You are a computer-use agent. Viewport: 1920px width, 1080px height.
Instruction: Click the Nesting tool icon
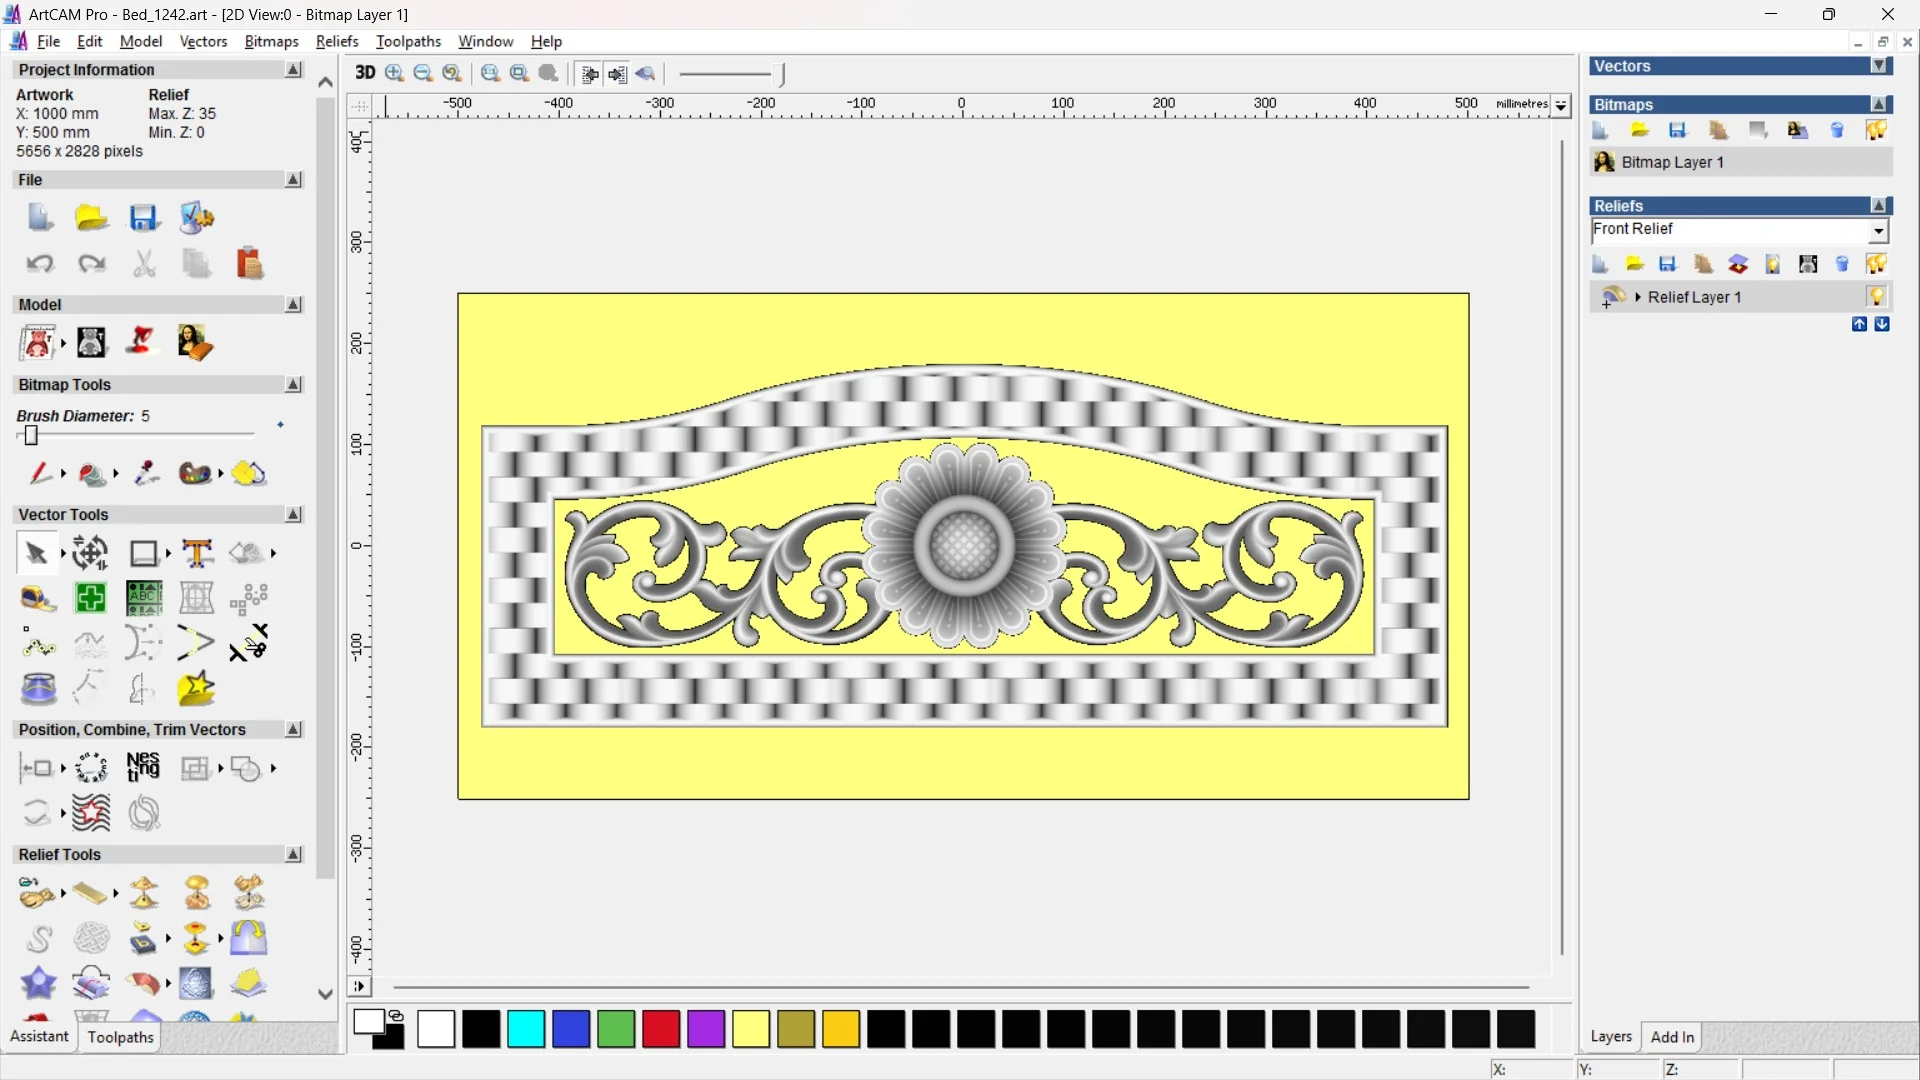pos(143,768)
